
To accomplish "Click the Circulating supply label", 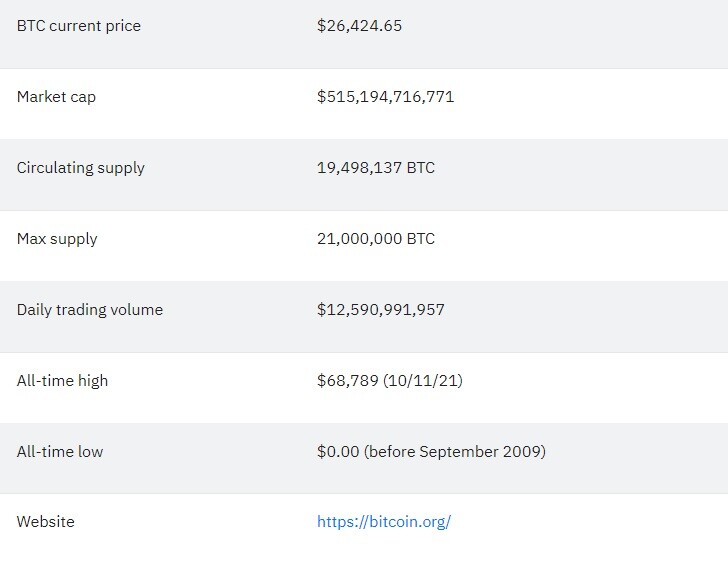I will 80,168.
